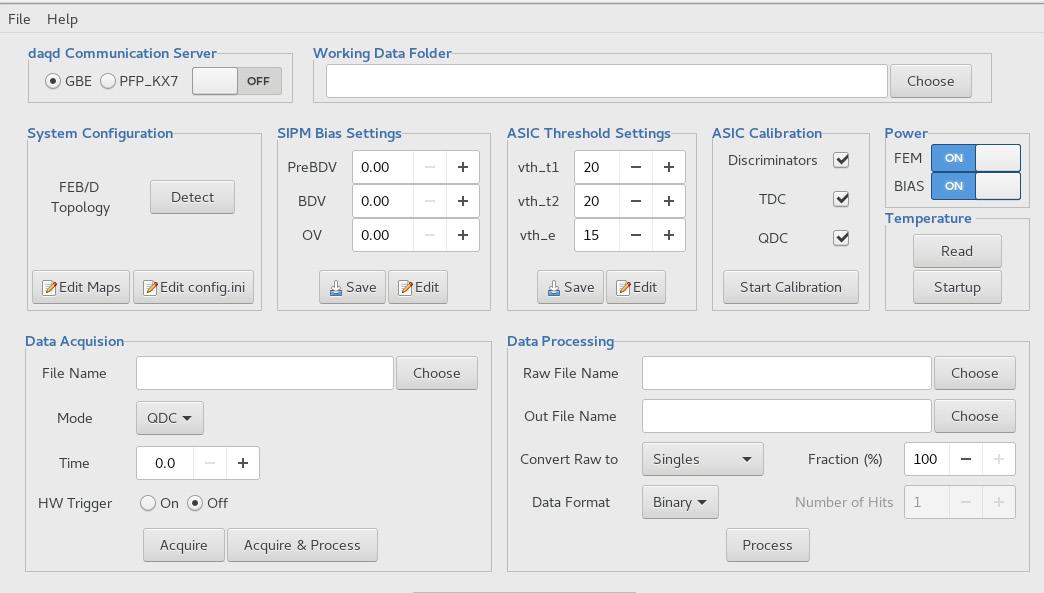Select the PFP_KX7 radio option
The width and height of the screenshot is (1044, 593).
point(108,81)
